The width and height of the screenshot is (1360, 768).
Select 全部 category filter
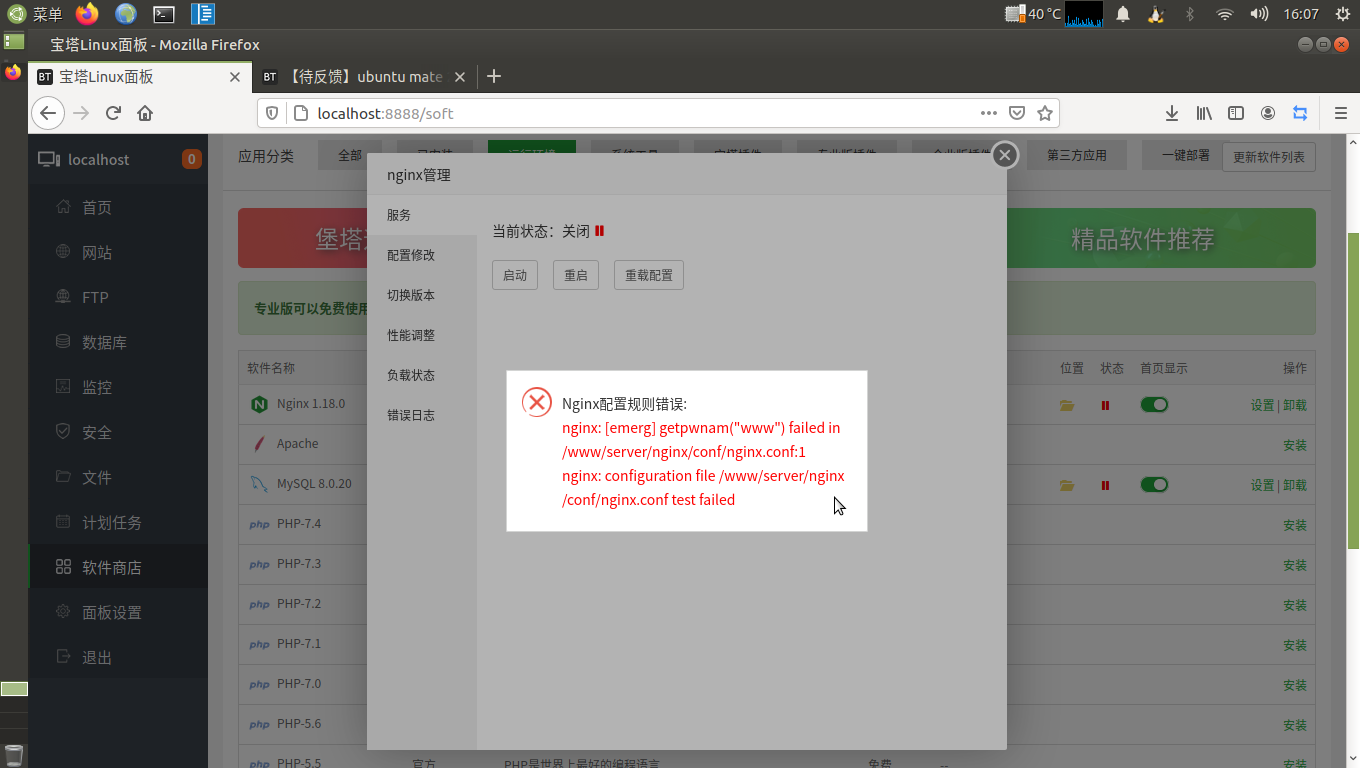tap(350, 155)
